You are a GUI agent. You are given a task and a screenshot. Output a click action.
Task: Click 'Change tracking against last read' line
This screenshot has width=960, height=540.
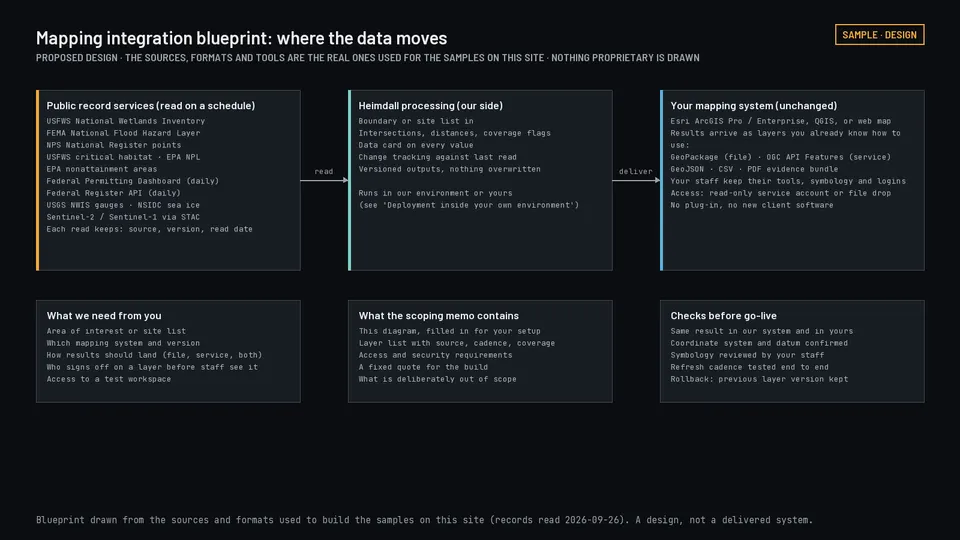(x=437, y=157)
